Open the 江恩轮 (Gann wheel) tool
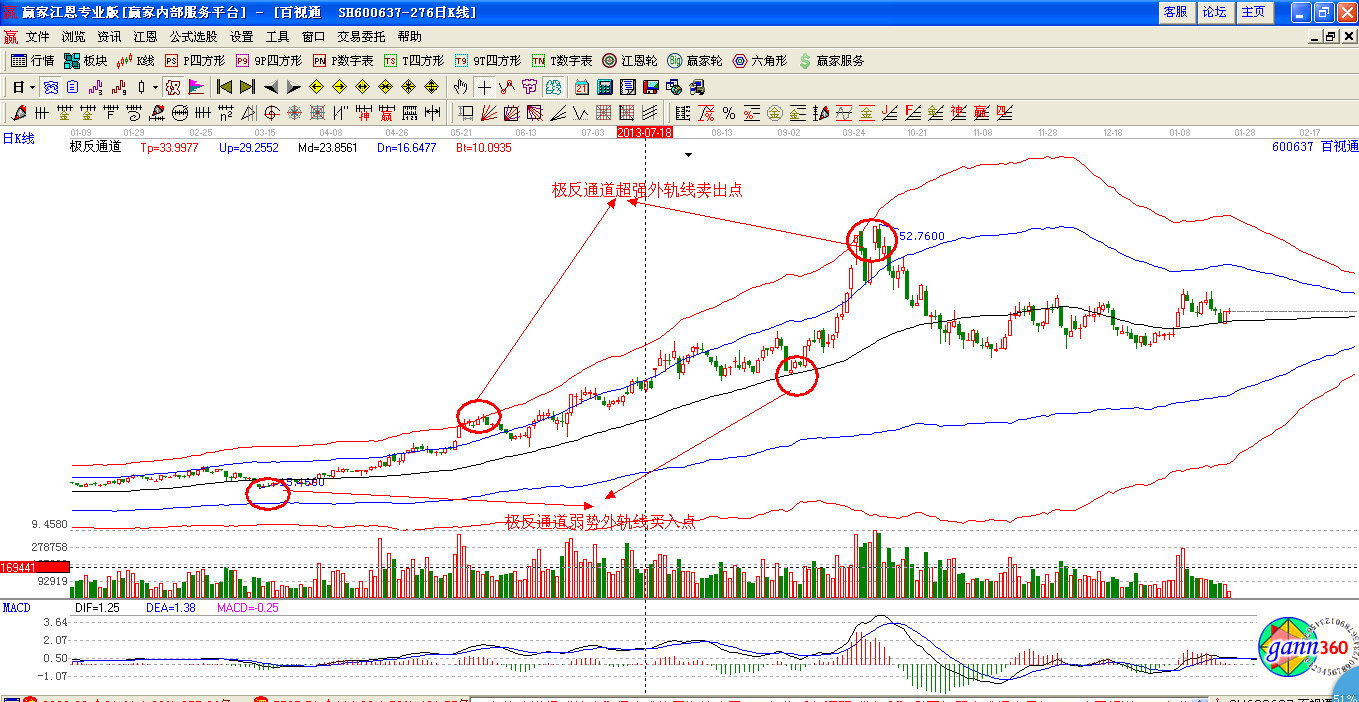The image size is (1359, 702). (x=630, y=61)
